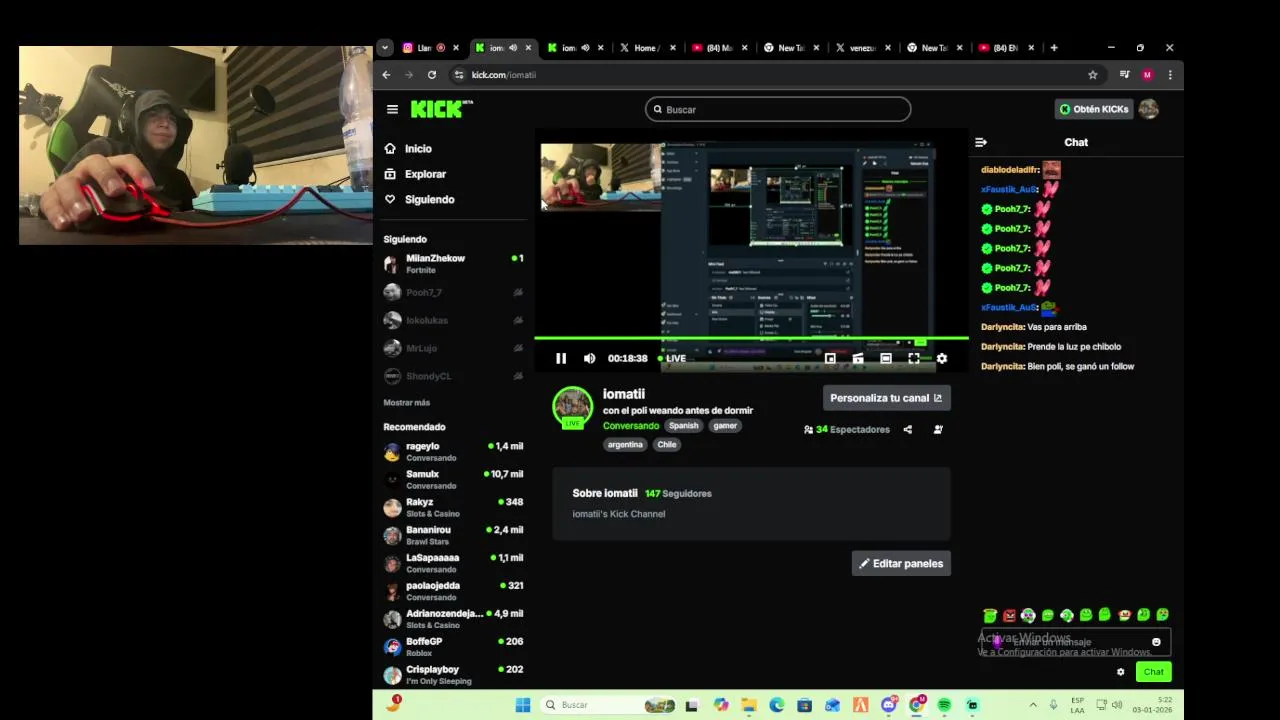
Task: Select the Chile tag
Action: (667, 444)
